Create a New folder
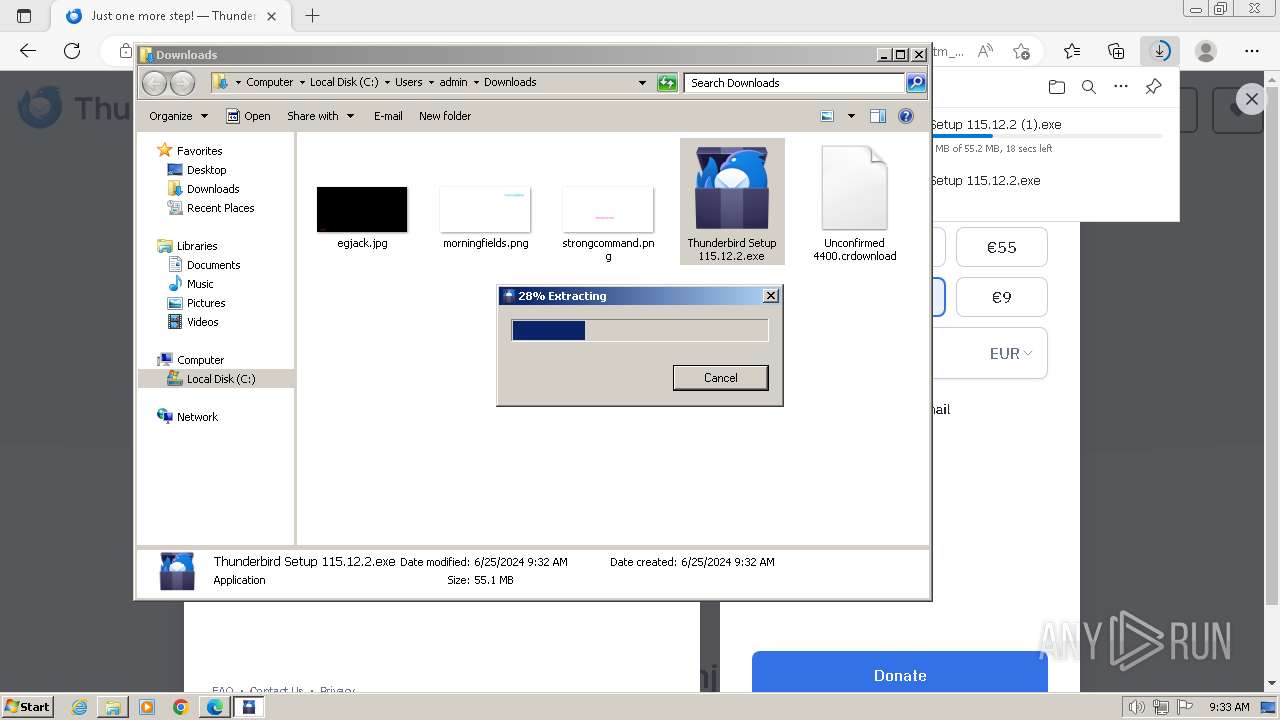 (445, 116)
